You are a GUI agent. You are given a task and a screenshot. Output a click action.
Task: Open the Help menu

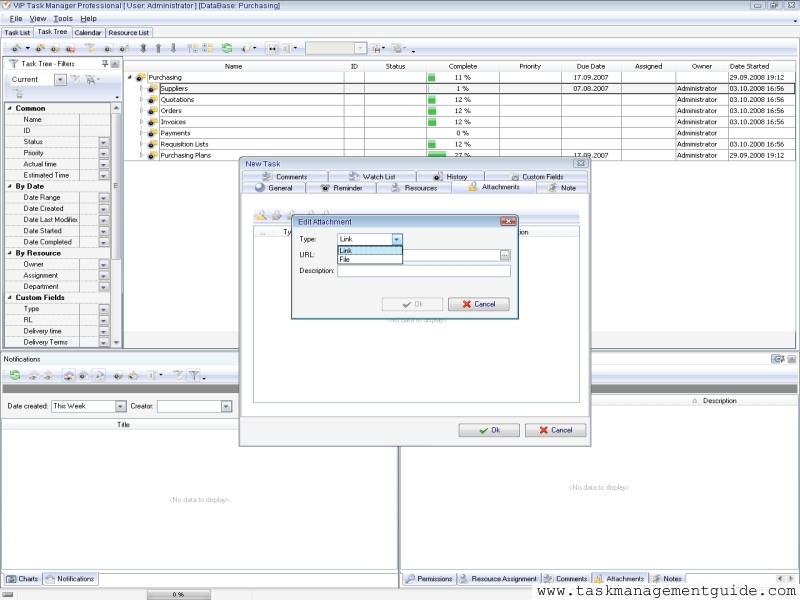(x=88, y=18)
